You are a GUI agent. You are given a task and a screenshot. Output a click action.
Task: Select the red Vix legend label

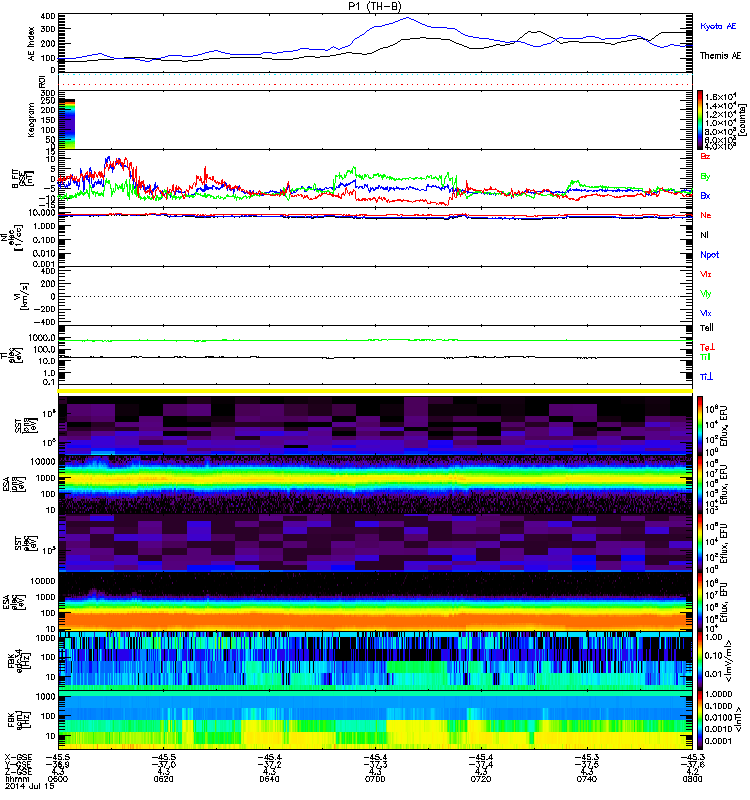(706, 274)
